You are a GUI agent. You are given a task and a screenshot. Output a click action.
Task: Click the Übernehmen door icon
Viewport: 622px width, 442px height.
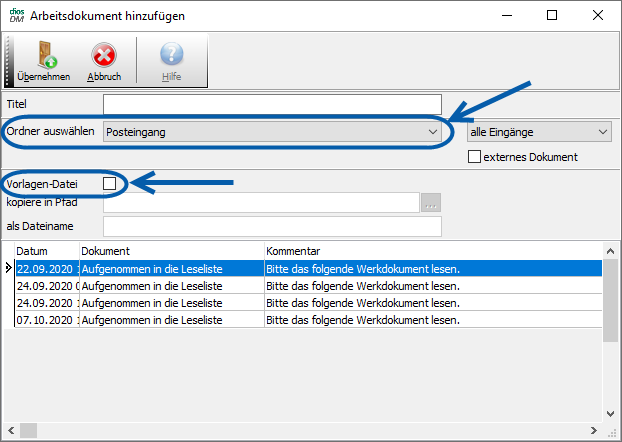[43, 55]
